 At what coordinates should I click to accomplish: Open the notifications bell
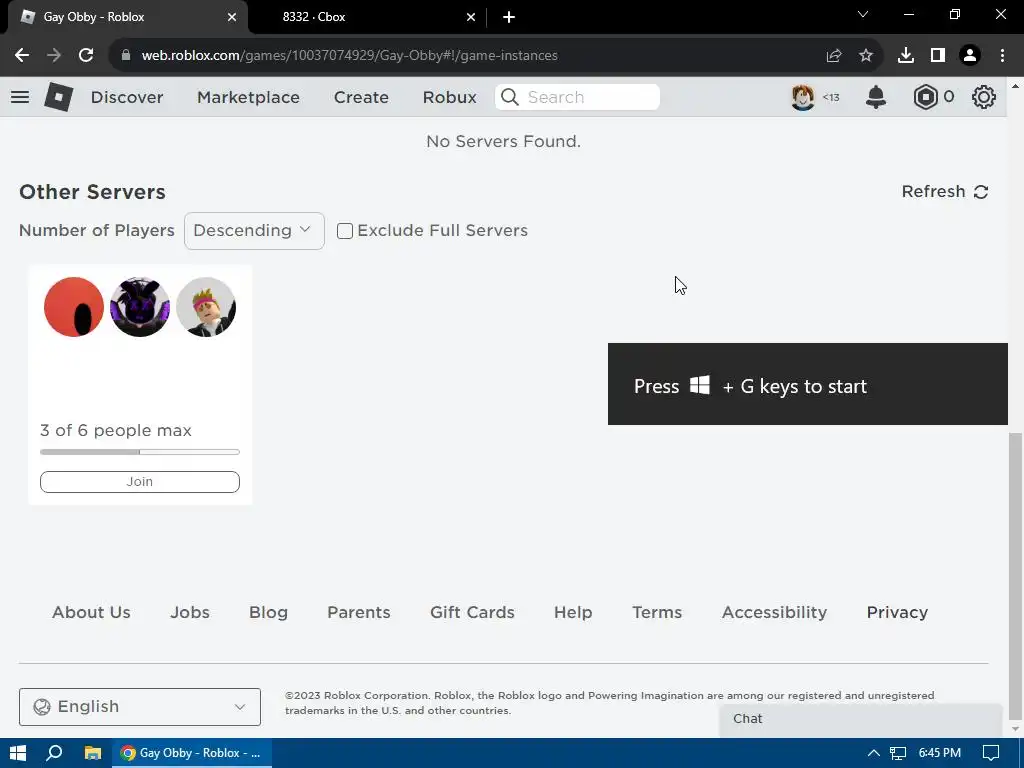point(876,97)
